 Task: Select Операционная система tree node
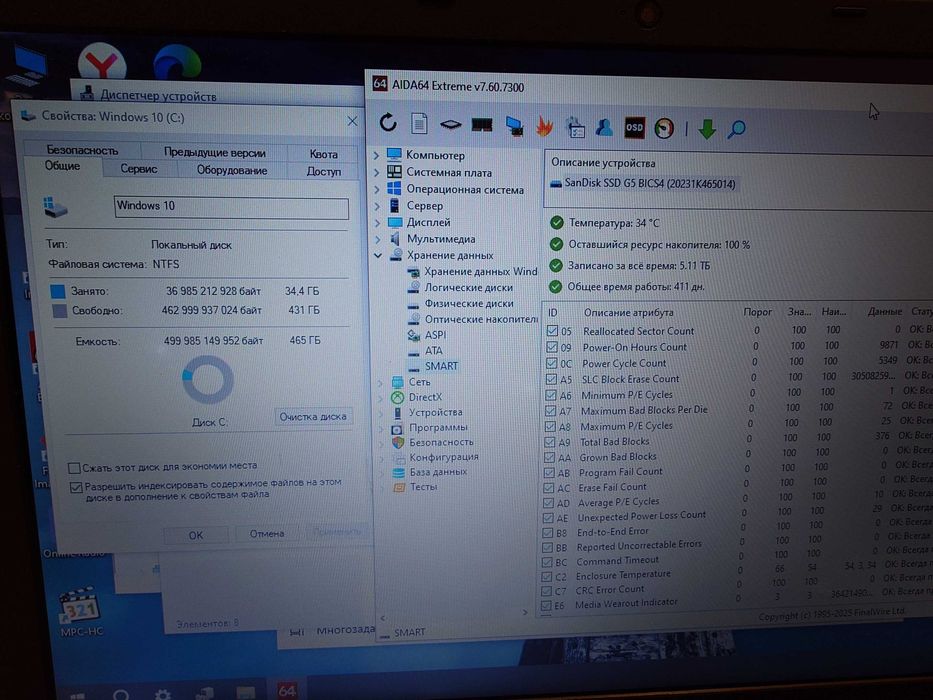click(x=465, y=189)
